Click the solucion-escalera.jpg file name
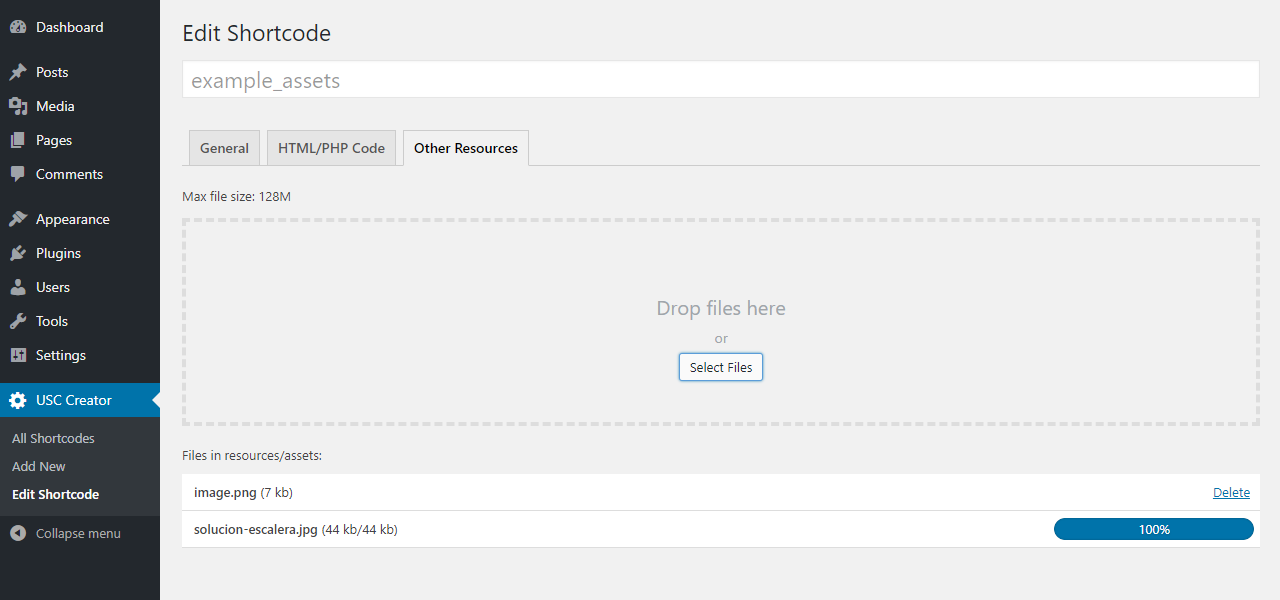Viewport: 1280px width, 600px height. (x=256, y=529)
